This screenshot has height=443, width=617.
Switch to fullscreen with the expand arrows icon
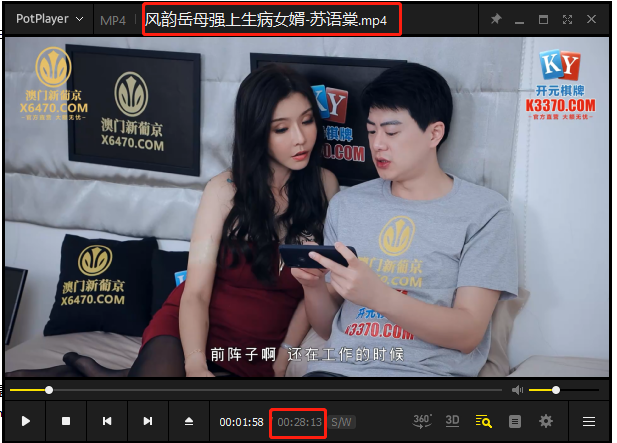click(x=568, y=19)
